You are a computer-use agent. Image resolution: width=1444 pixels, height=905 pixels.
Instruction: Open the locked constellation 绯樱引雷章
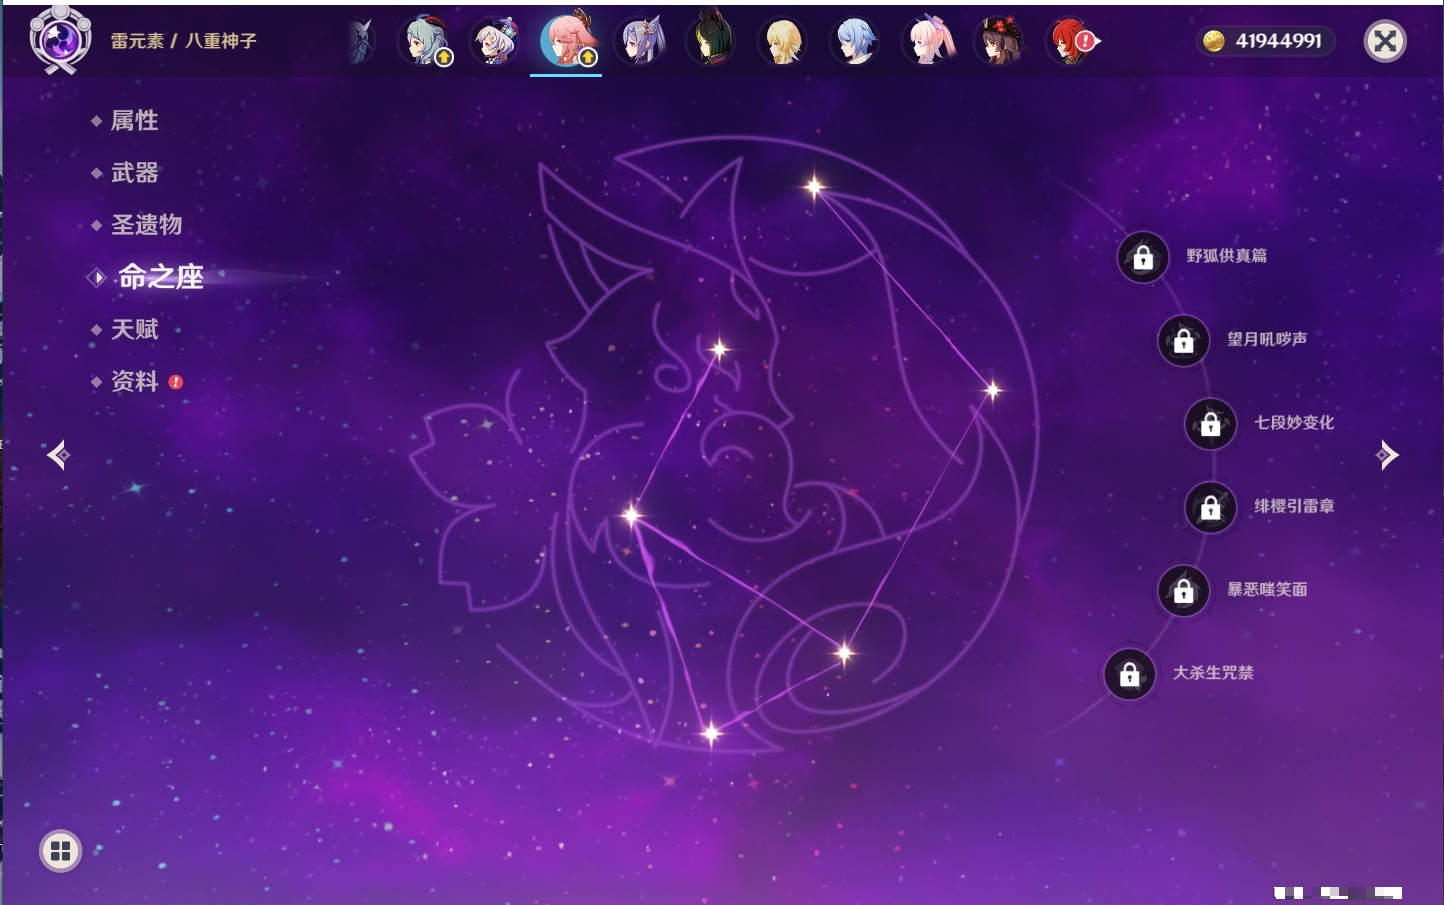(x=1211, y=508)
